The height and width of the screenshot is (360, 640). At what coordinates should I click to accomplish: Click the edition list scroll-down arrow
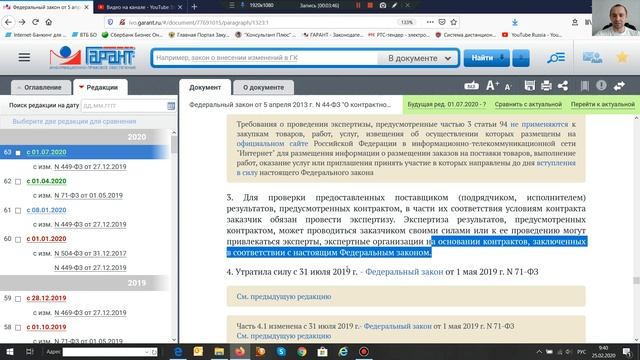pos(174,340)
